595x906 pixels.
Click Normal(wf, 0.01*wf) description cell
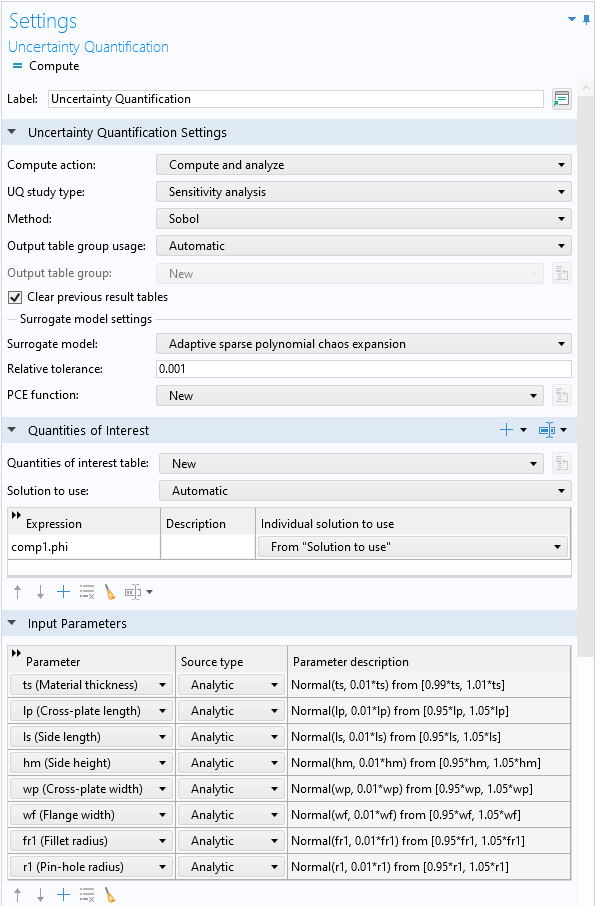tap(429, 815)
